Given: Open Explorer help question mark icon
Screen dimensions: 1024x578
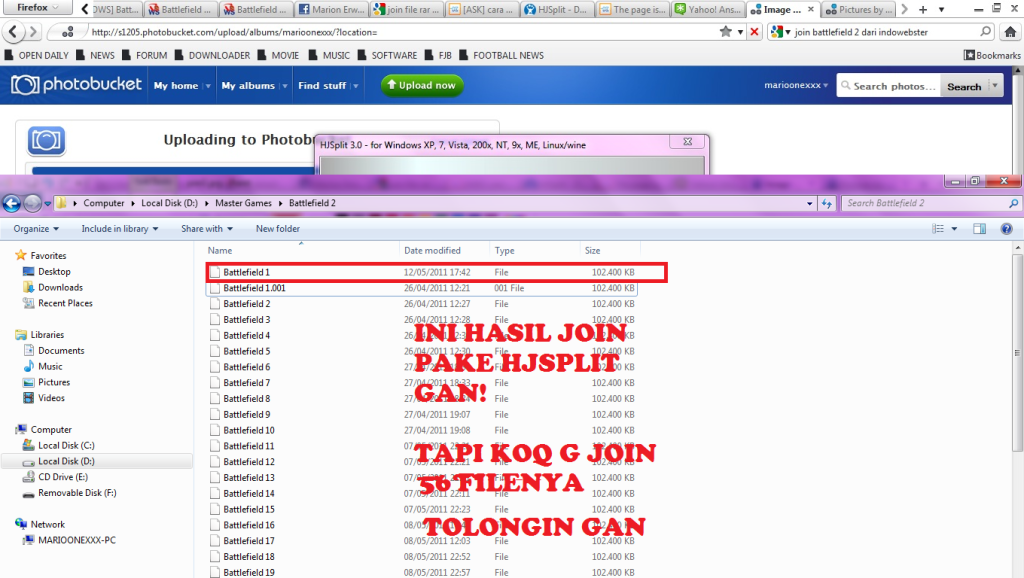Looking at the screenshot, I should [1006, 229].
